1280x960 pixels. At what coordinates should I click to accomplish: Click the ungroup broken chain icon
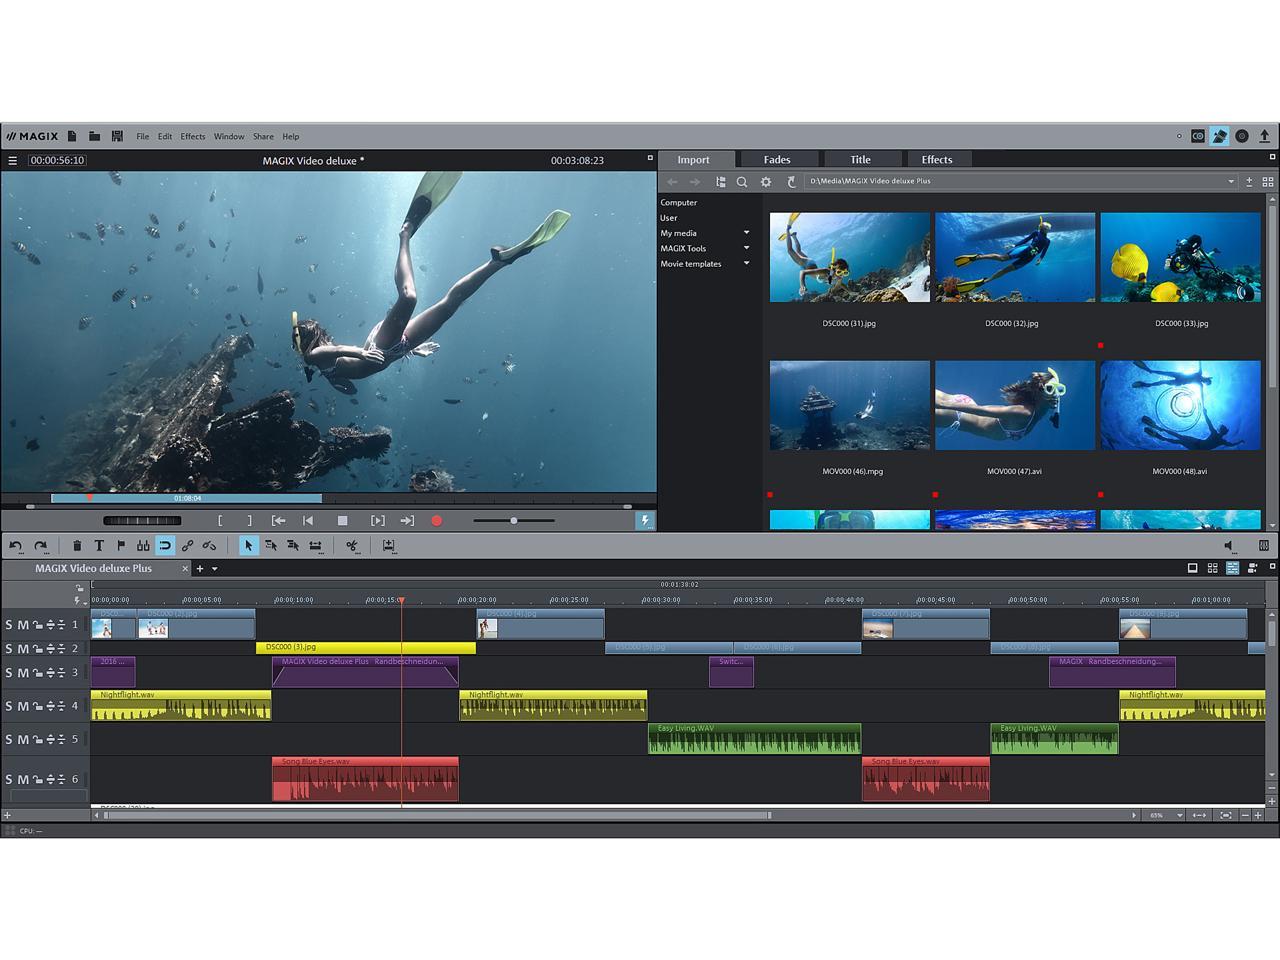pyautogui.click(x=209, y=546)
